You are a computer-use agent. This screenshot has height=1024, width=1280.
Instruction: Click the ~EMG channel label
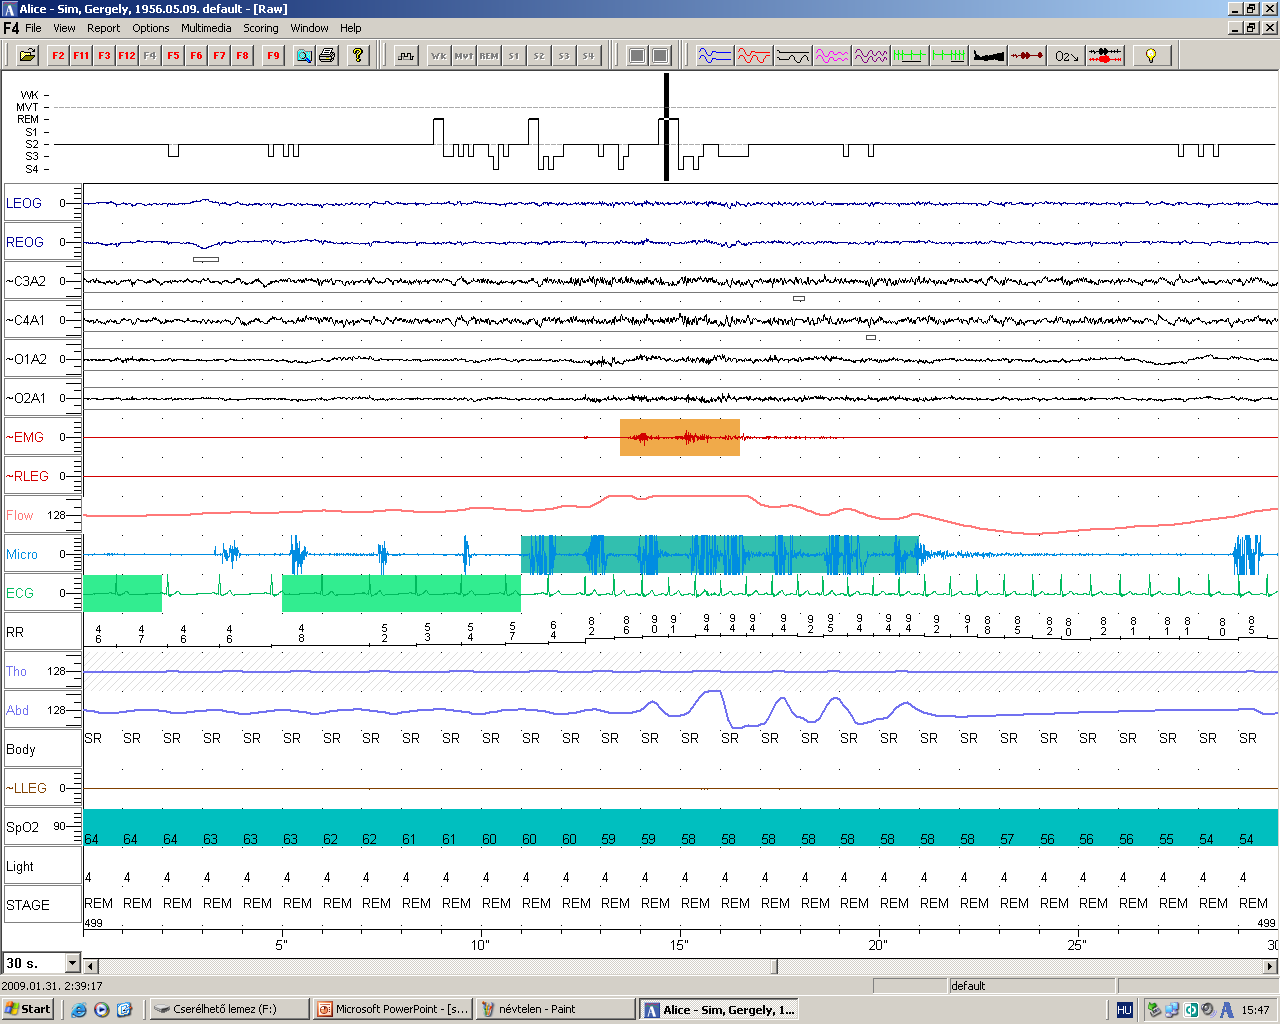coord(25,437)
